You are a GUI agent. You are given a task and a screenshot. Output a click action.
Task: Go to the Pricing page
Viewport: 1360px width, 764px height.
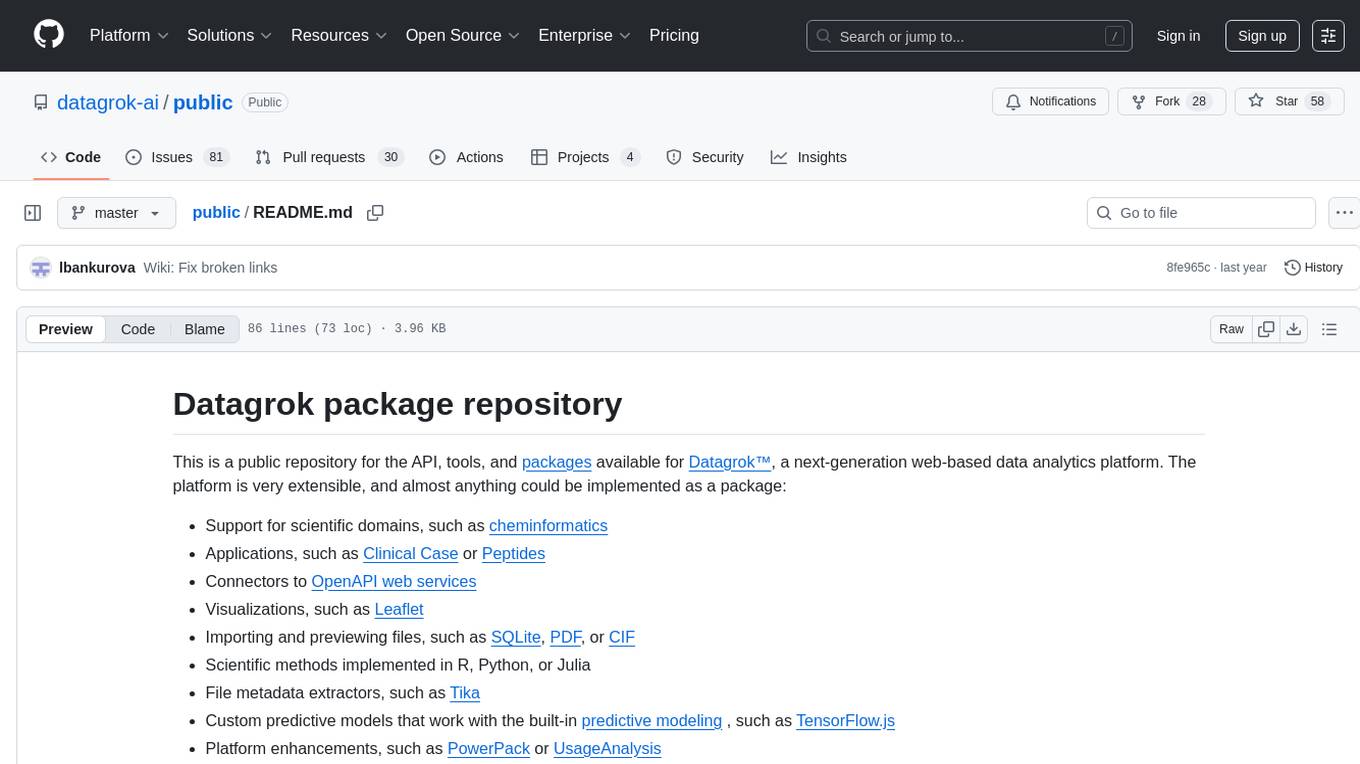674,36
